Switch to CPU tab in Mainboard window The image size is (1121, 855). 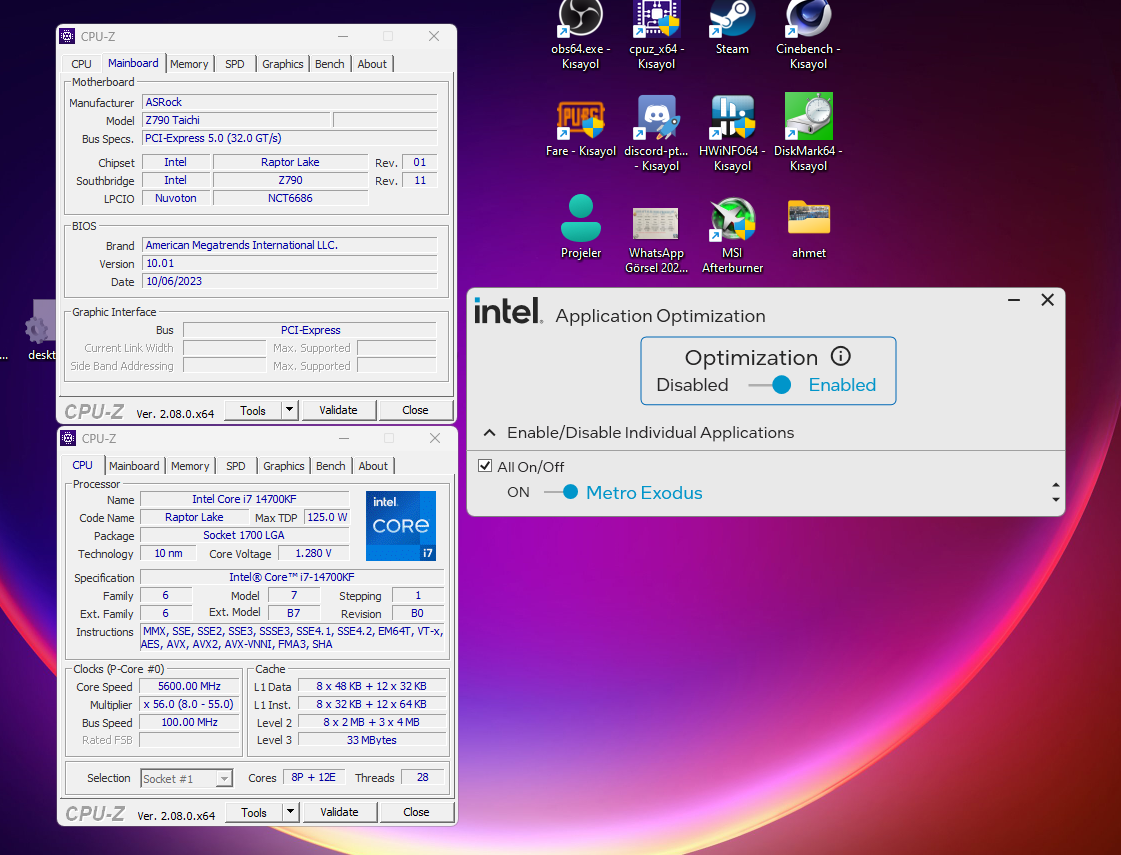point(82,64)
